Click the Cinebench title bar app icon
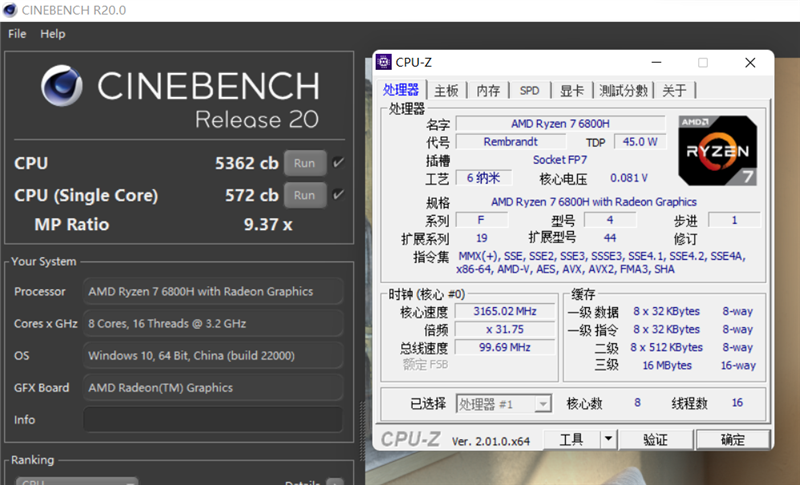The width and height of the screenshot is (800, 485). pyautogui.click(x=10, y=10)
